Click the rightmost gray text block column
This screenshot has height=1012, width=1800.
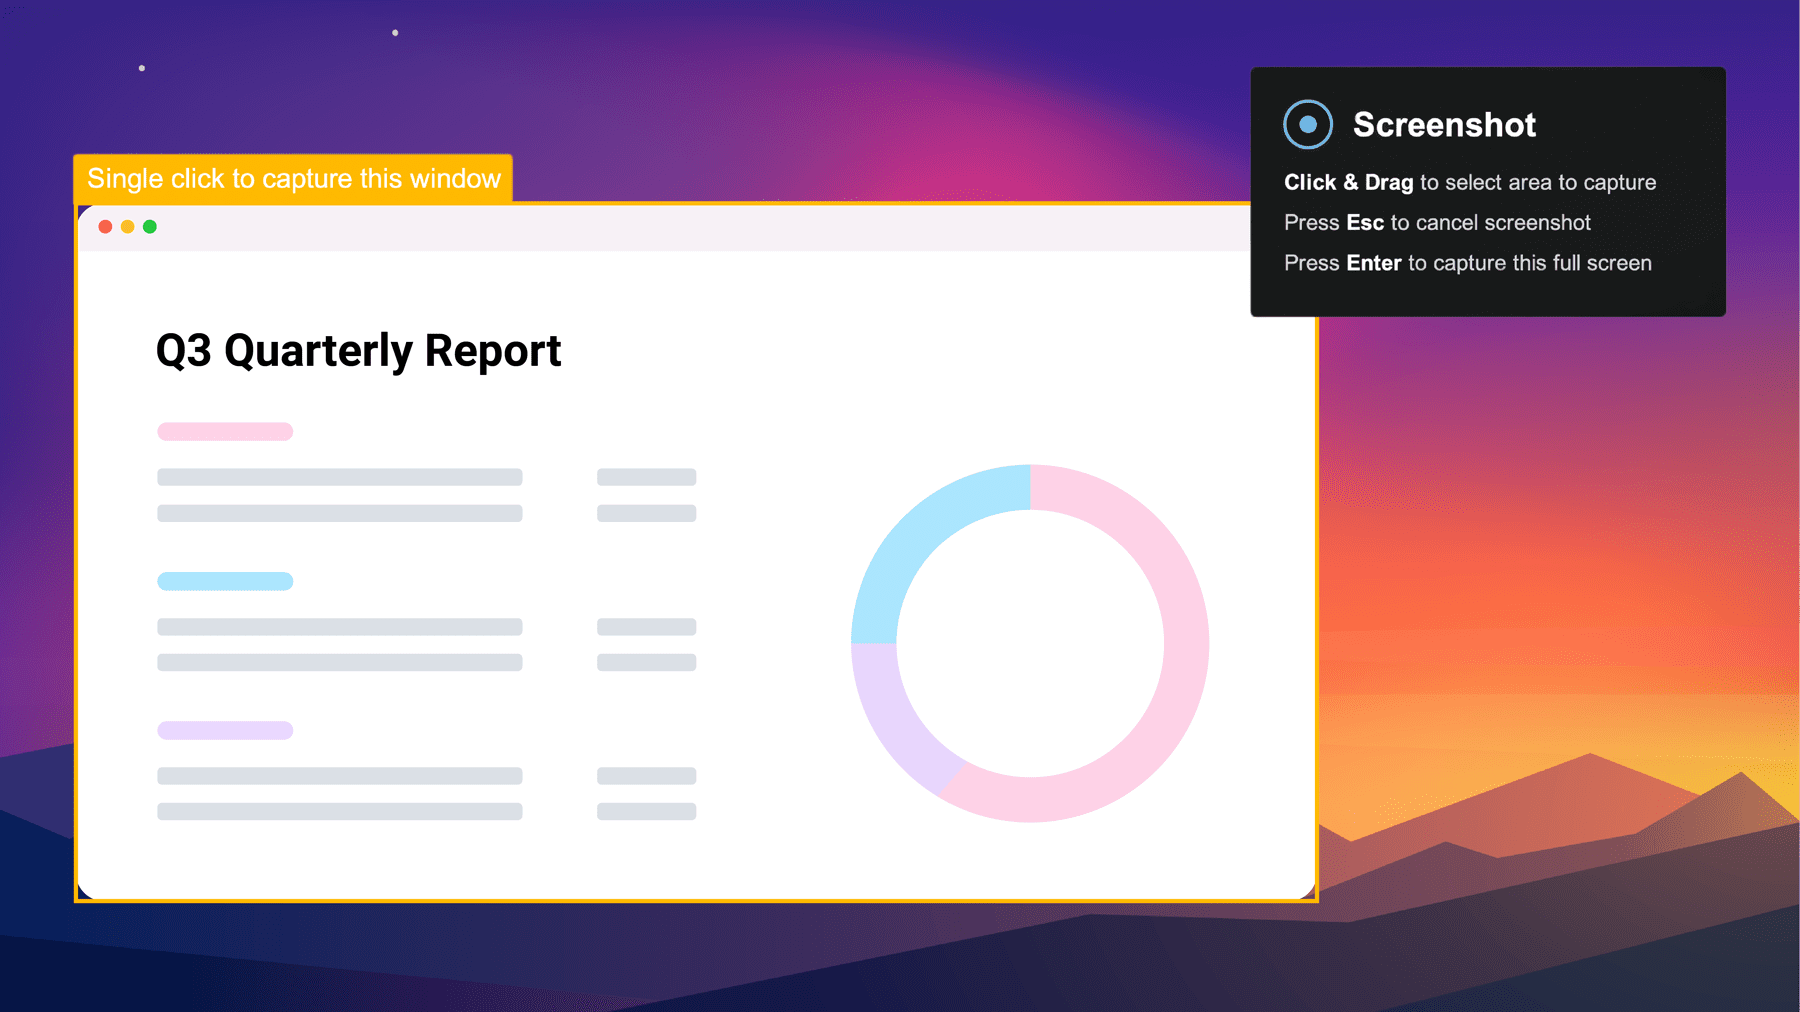[646, 627]
